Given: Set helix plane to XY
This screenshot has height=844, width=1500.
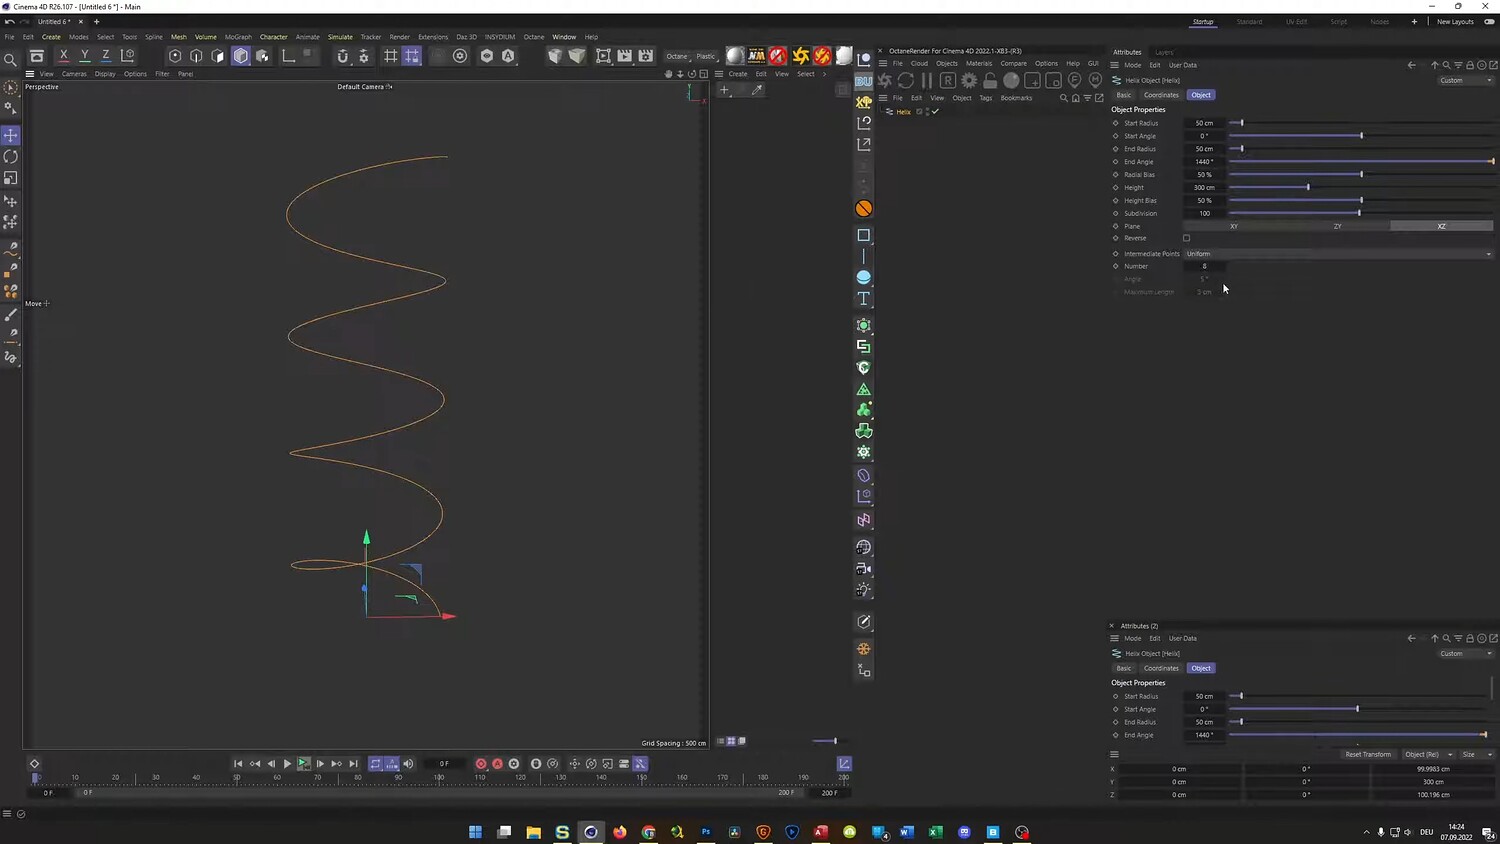Looking at the screenshot, I should click(x=1234, y=226).
